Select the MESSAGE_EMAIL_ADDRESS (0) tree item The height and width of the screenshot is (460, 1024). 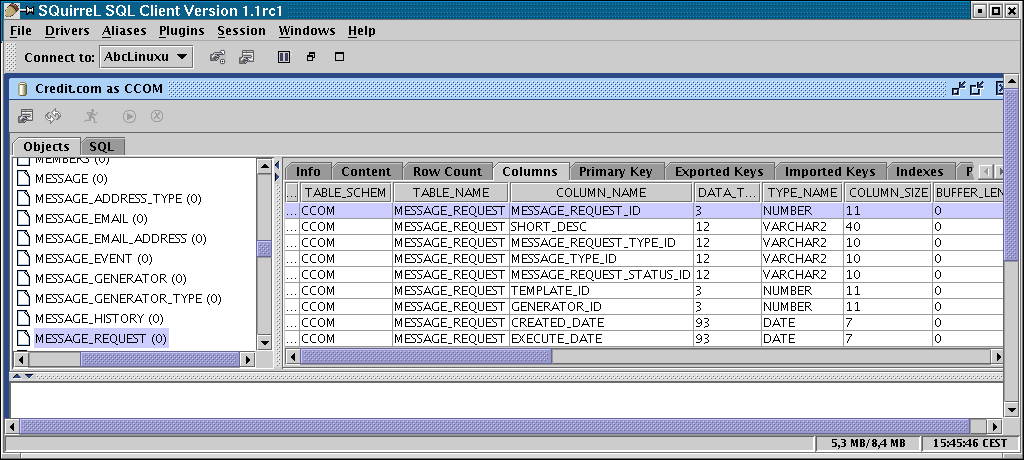click(x=120, y=238)
